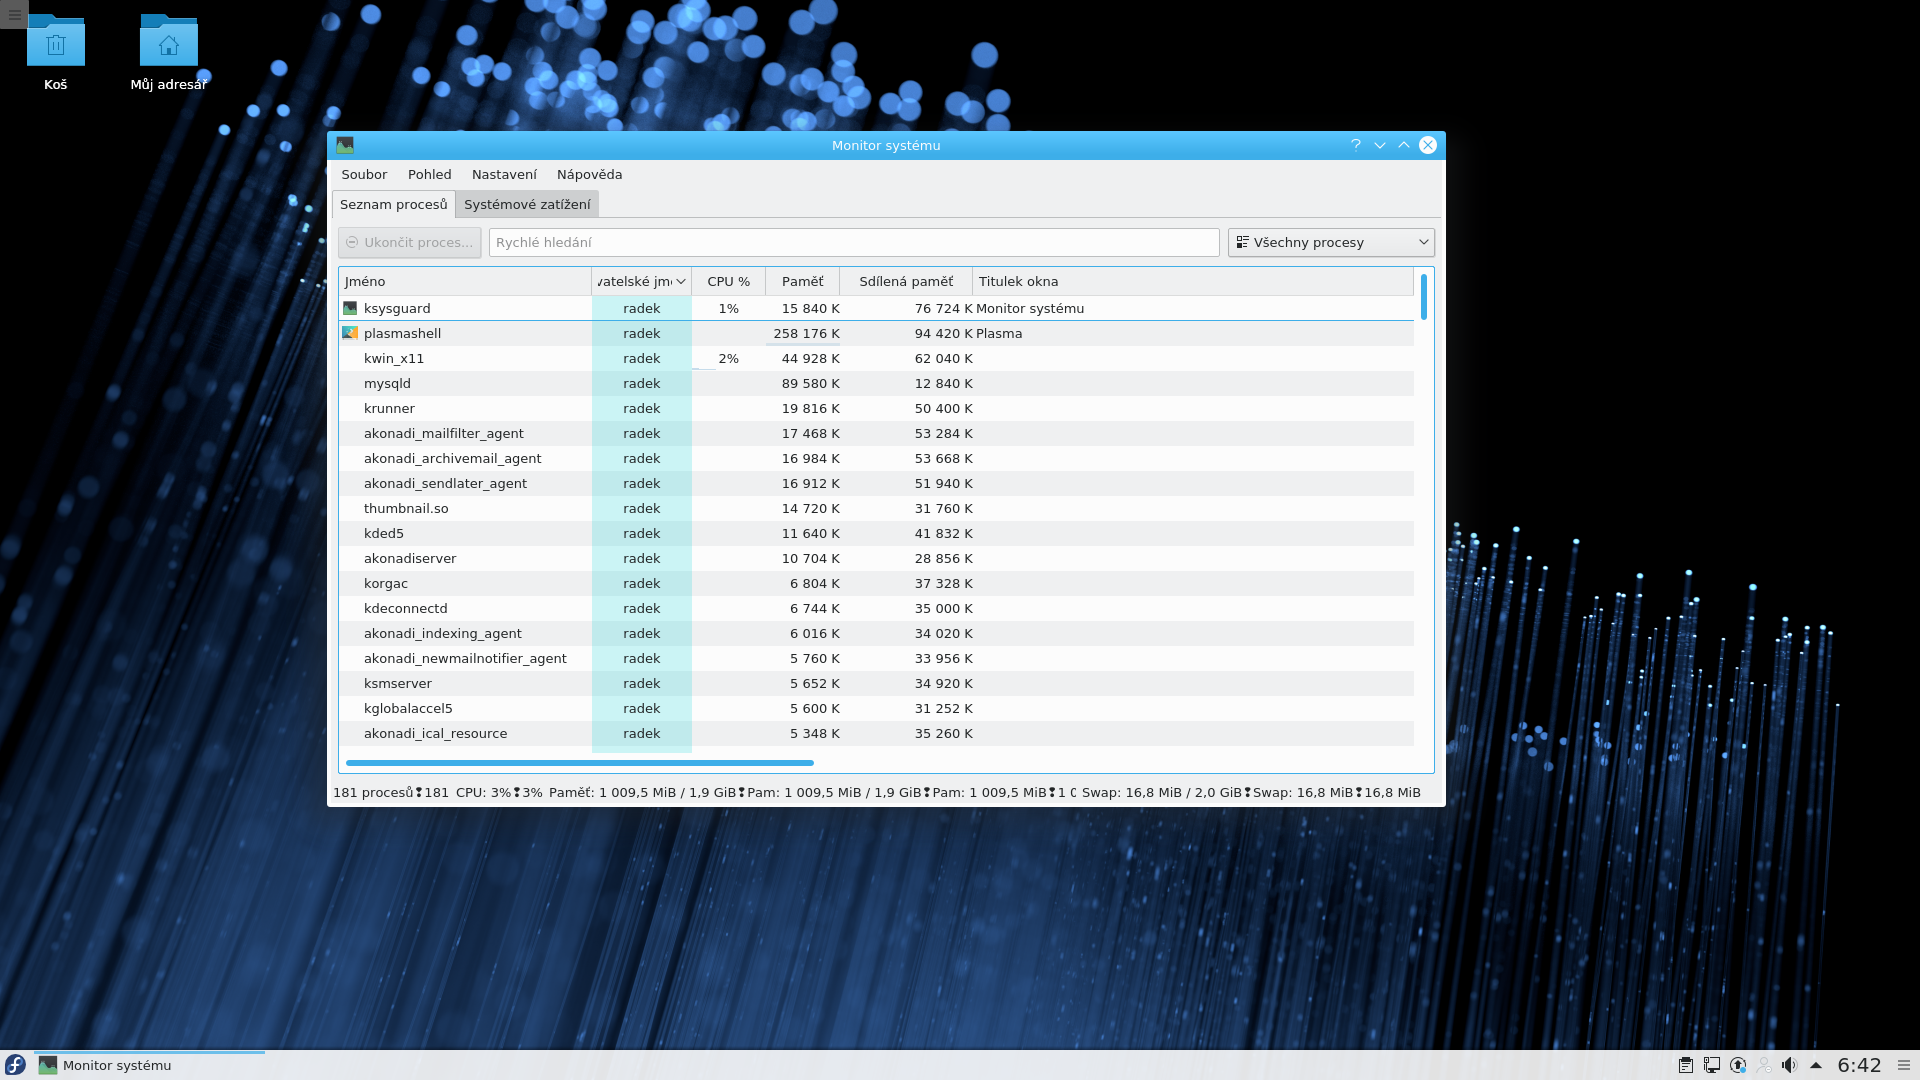This screenshot has height=1080, width=1920.
Task: Open the network connections tray icon
Action: click(x=1712, y=1065)
